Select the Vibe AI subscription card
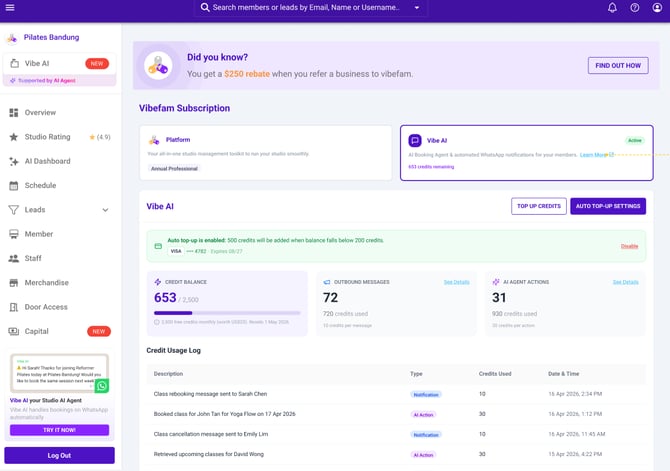670x471 pixels. tap(526, 153)
